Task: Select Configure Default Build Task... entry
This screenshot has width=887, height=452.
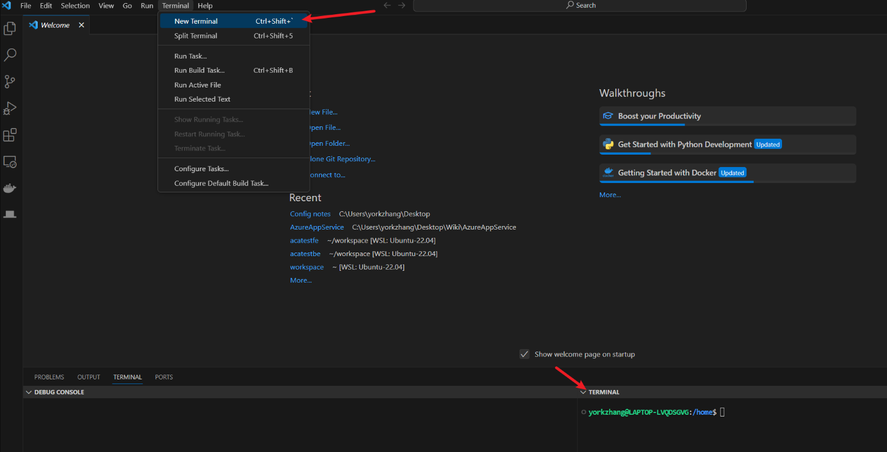Action: coord(234,183)
